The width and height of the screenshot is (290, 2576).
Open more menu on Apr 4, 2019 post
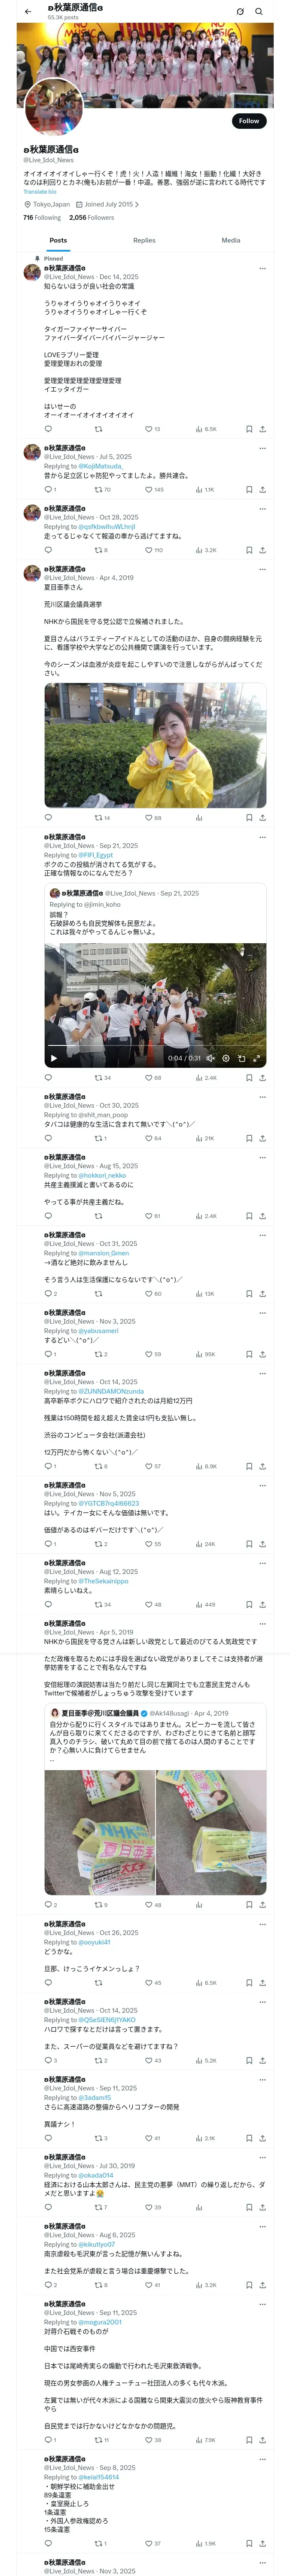262,569
